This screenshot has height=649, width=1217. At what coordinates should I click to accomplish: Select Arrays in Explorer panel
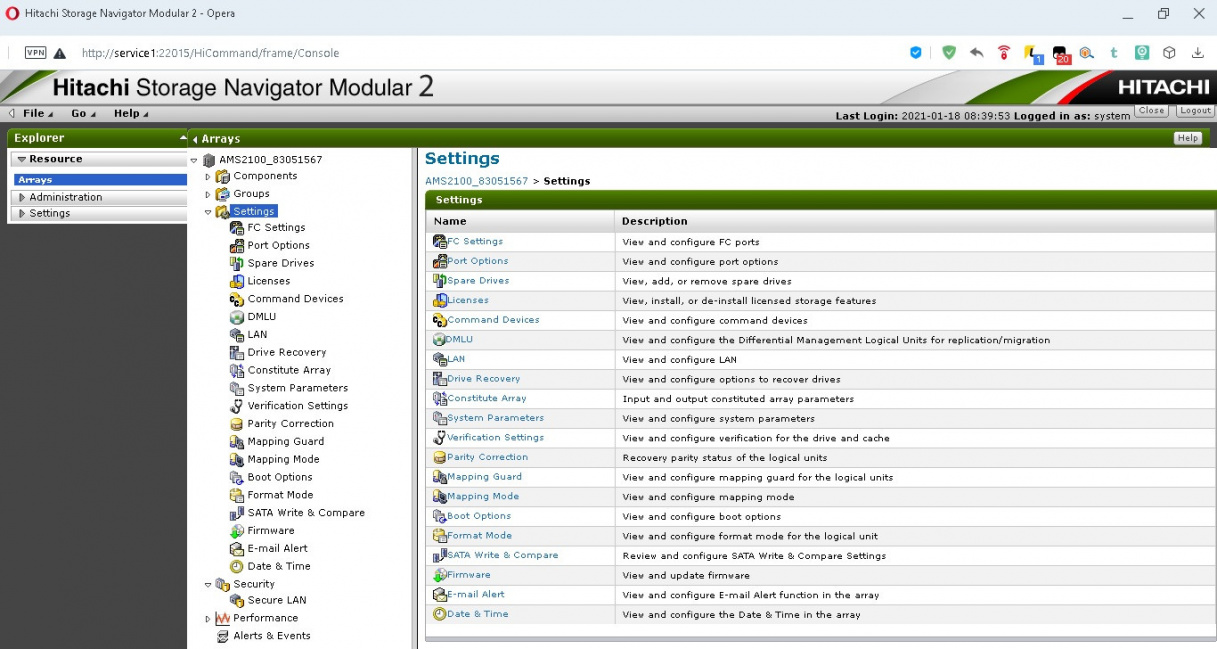100,180
